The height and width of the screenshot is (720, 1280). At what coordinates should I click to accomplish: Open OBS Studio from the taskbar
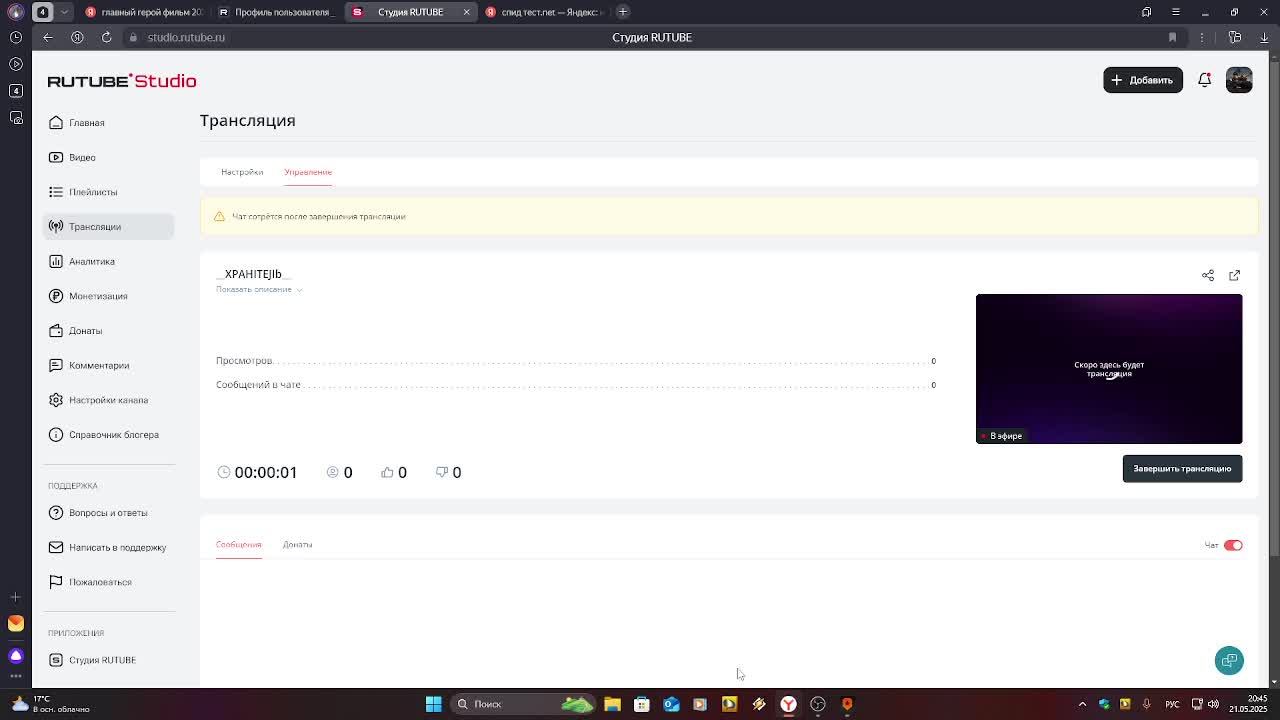[818, 704]
